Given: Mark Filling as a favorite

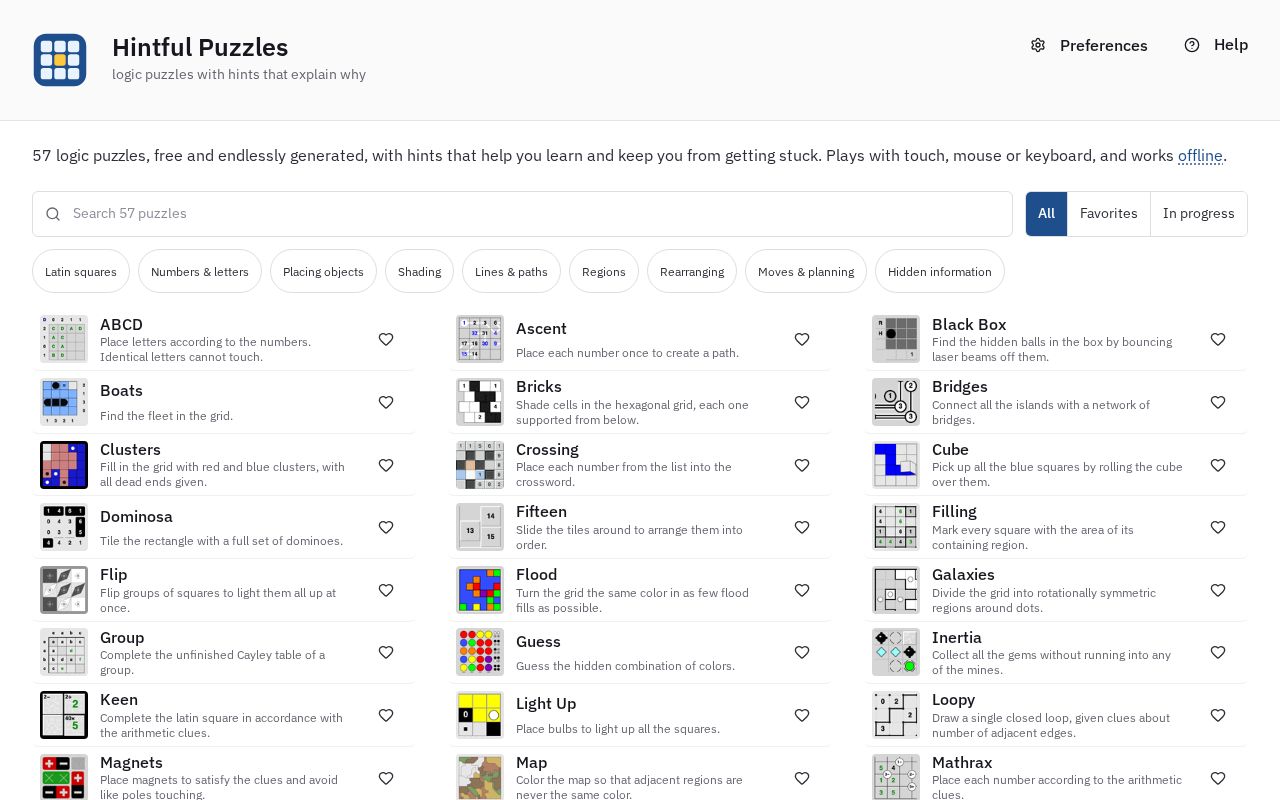Looking at the screenshot, I should point(1218,527).
